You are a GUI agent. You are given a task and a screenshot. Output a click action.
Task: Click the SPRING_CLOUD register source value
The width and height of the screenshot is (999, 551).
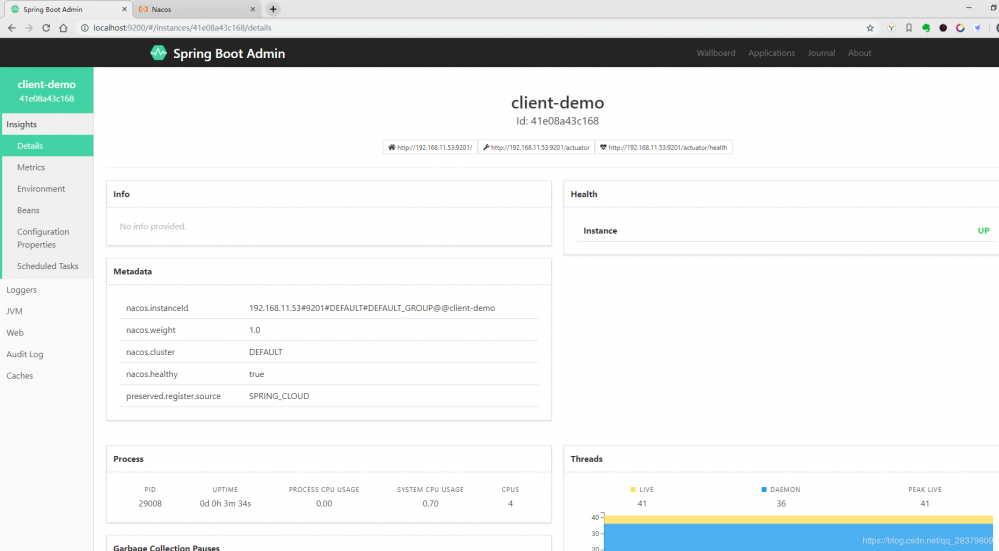[278, 396]
